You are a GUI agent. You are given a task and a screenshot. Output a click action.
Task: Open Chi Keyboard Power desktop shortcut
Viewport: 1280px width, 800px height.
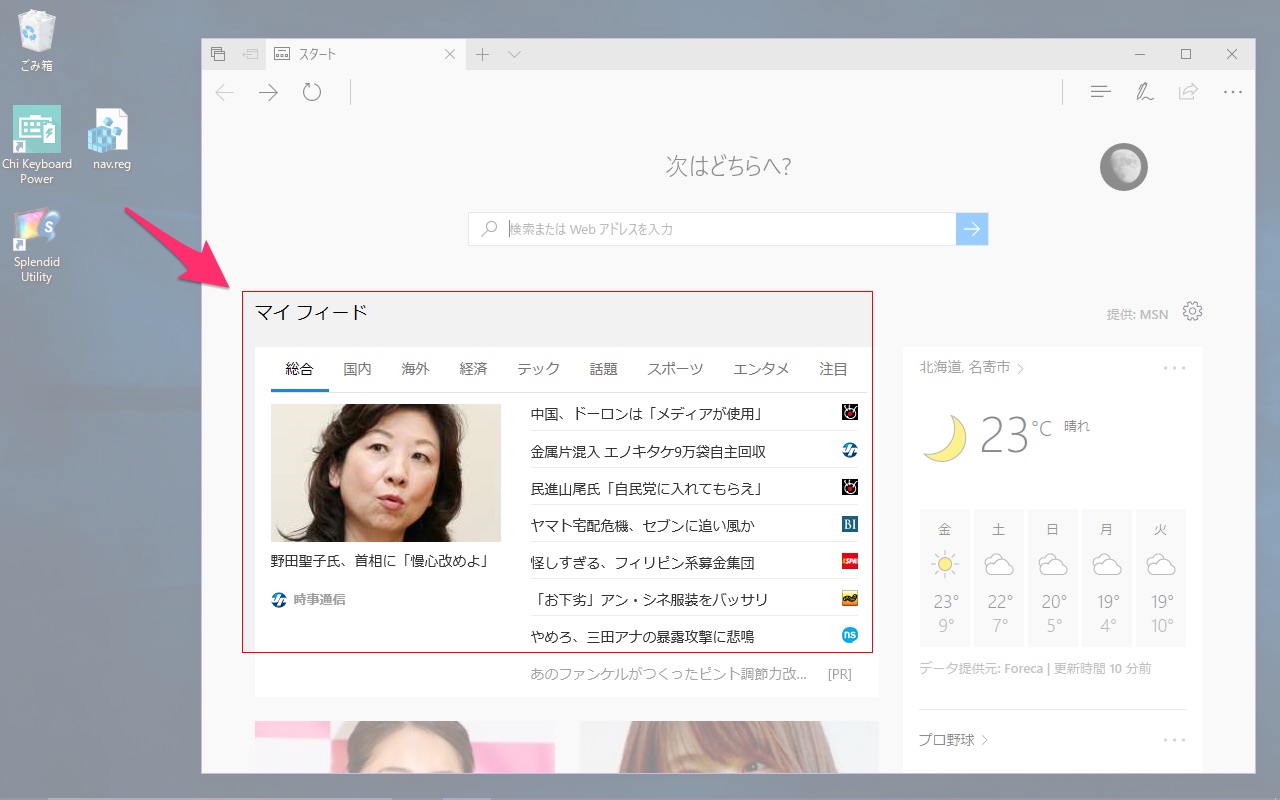point(36,146)
